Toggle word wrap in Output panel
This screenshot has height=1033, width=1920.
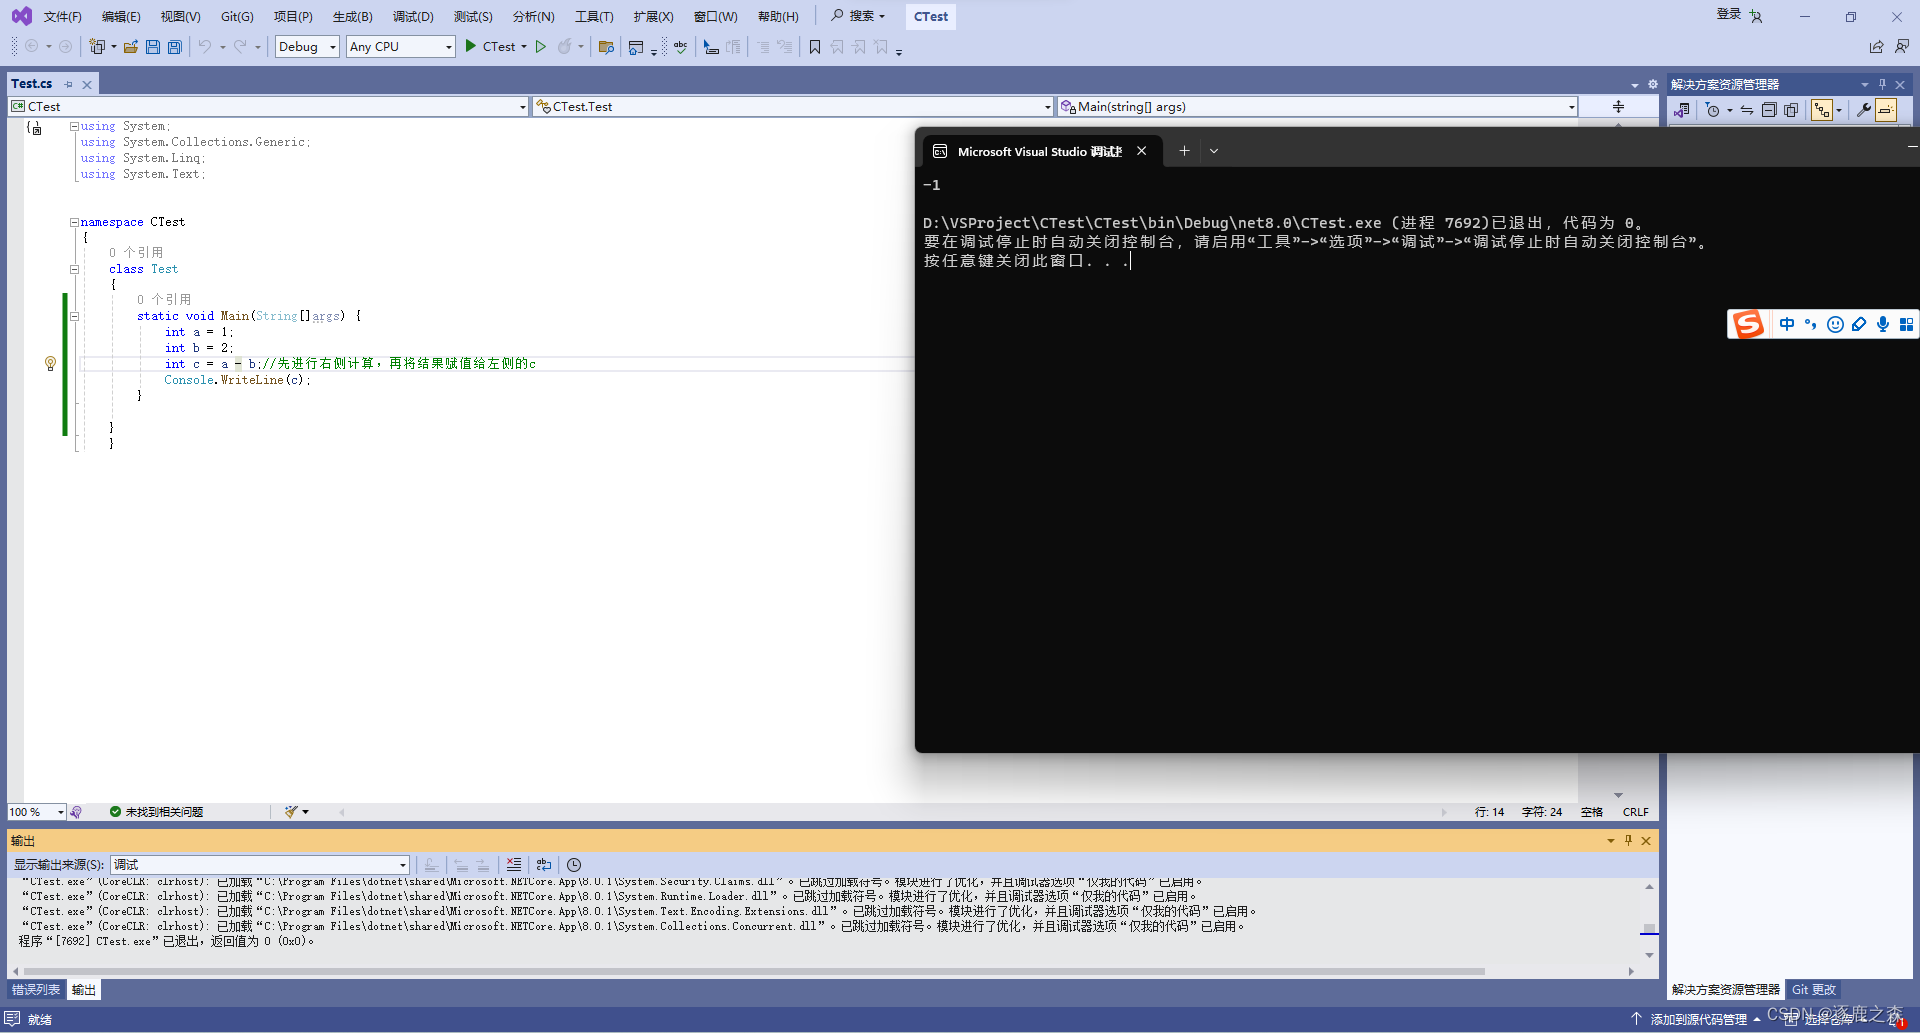pos(544,865)
